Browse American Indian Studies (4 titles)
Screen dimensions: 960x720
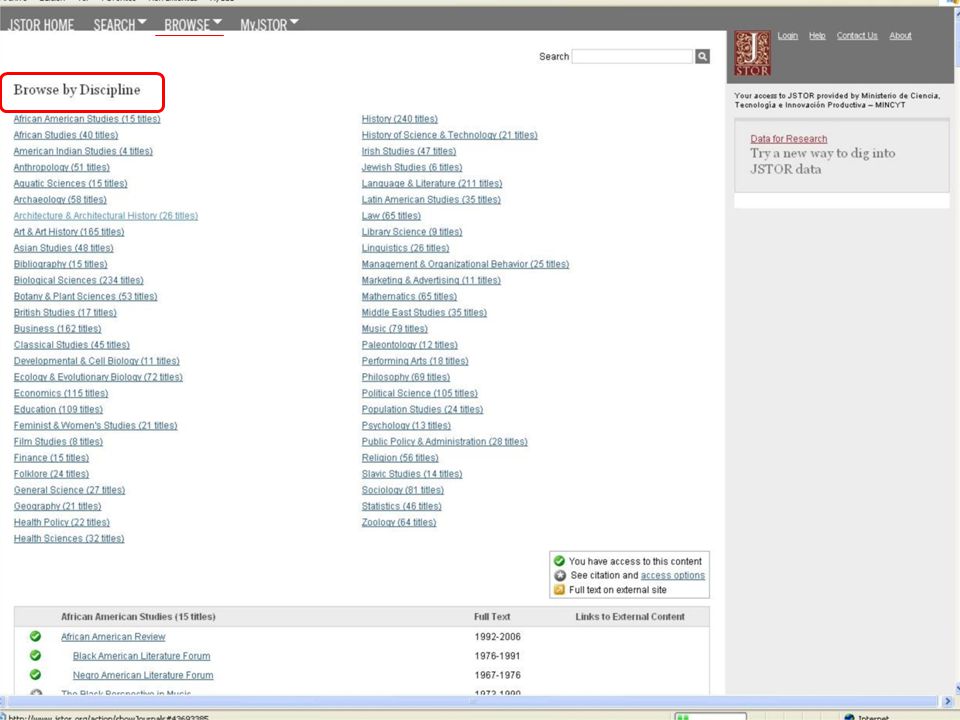click(83, 151)
